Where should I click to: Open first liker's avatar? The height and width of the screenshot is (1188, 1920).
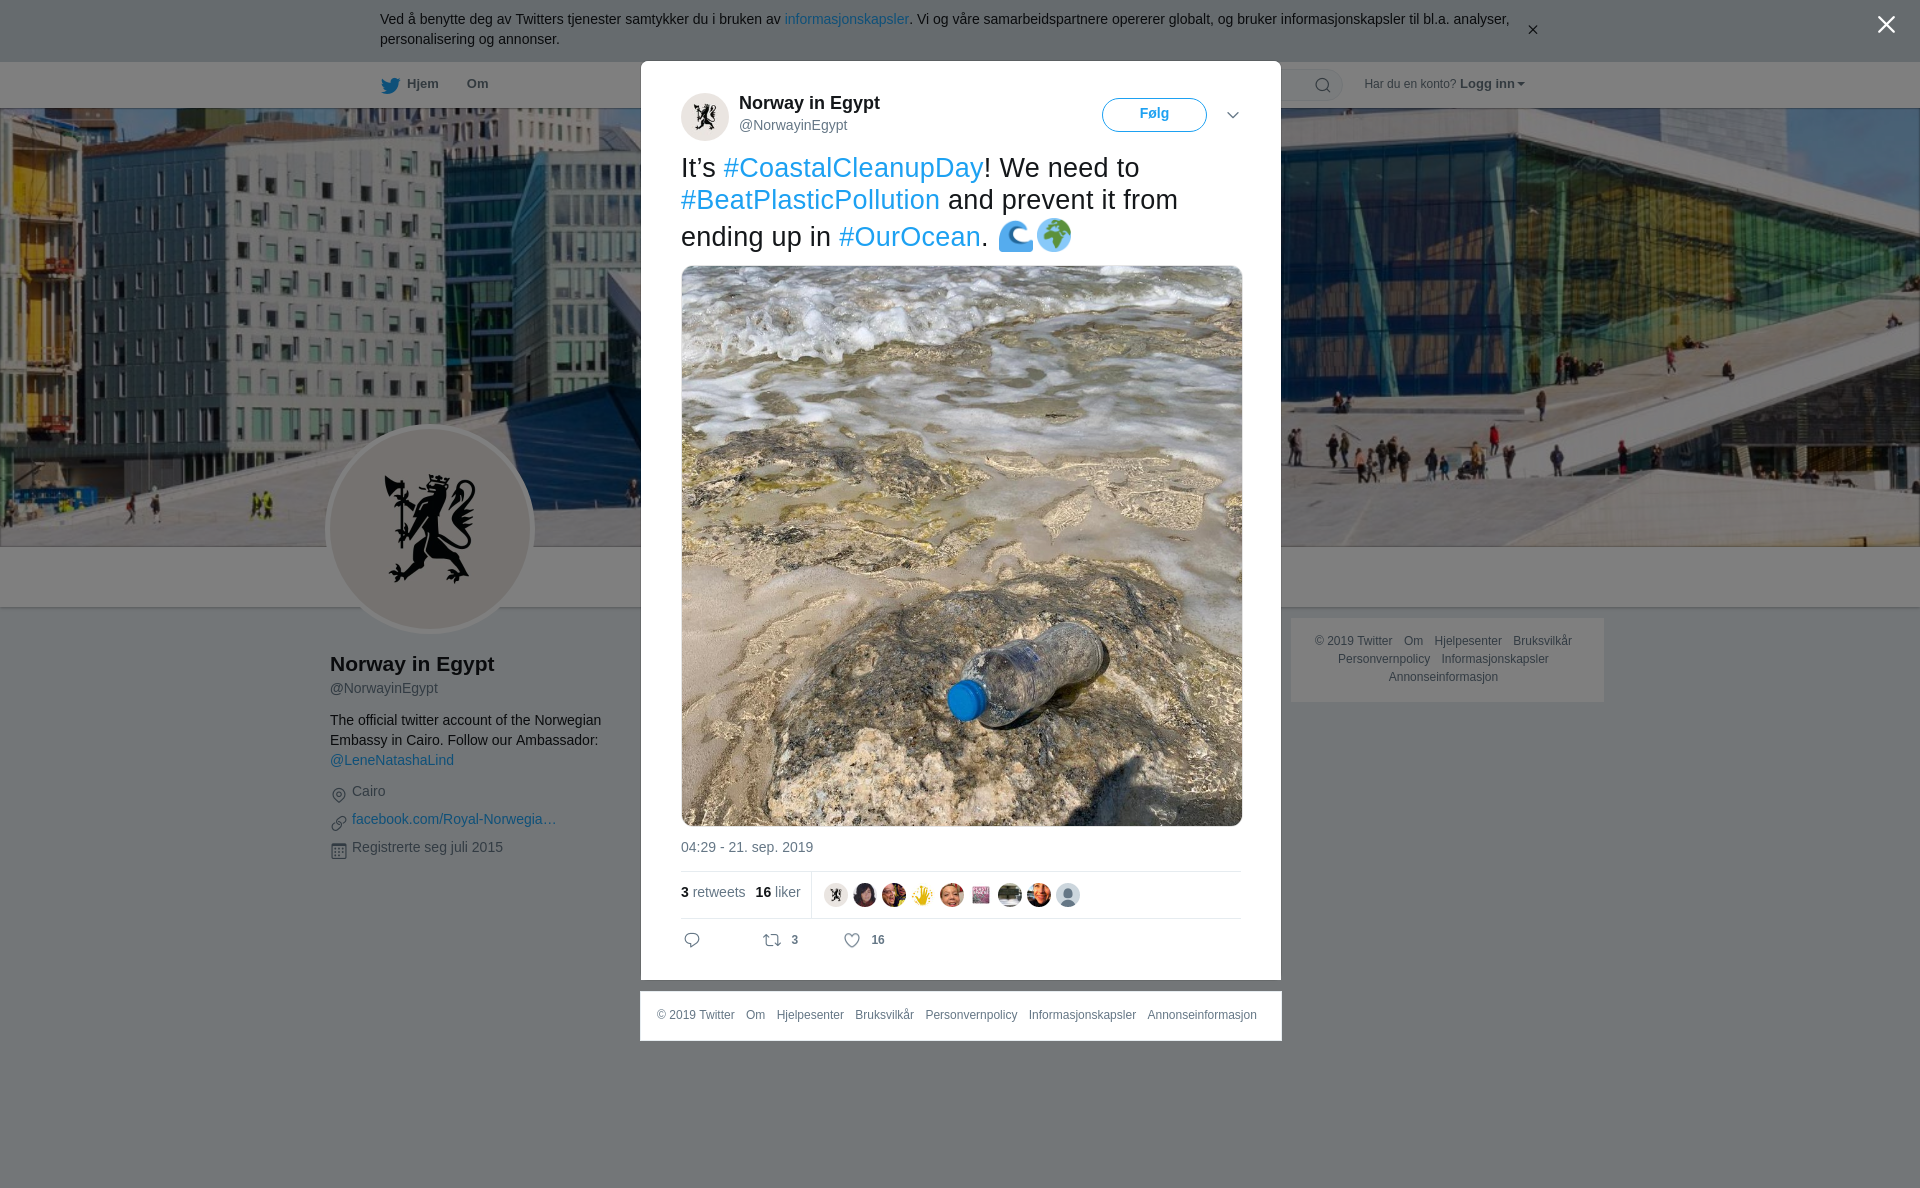[x=836, y=895]
